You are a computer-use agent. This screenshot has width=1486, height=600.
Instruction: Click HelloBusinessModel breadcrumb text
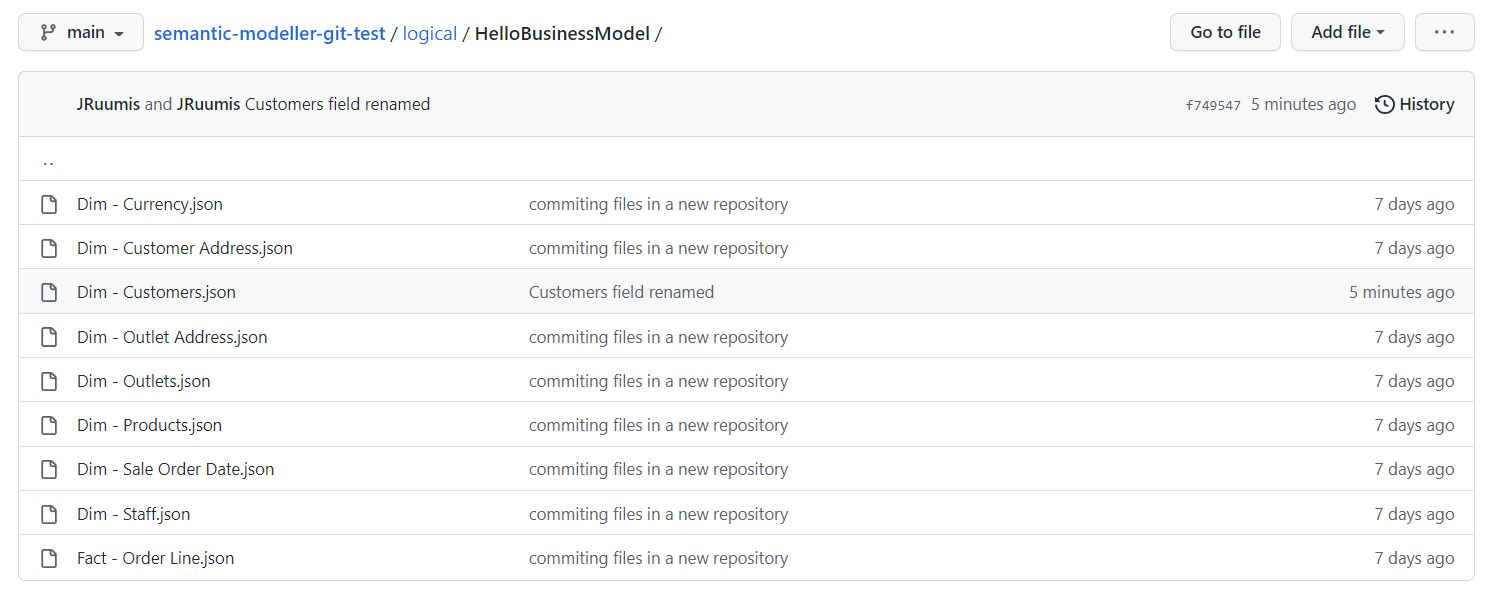coord(562,33)
